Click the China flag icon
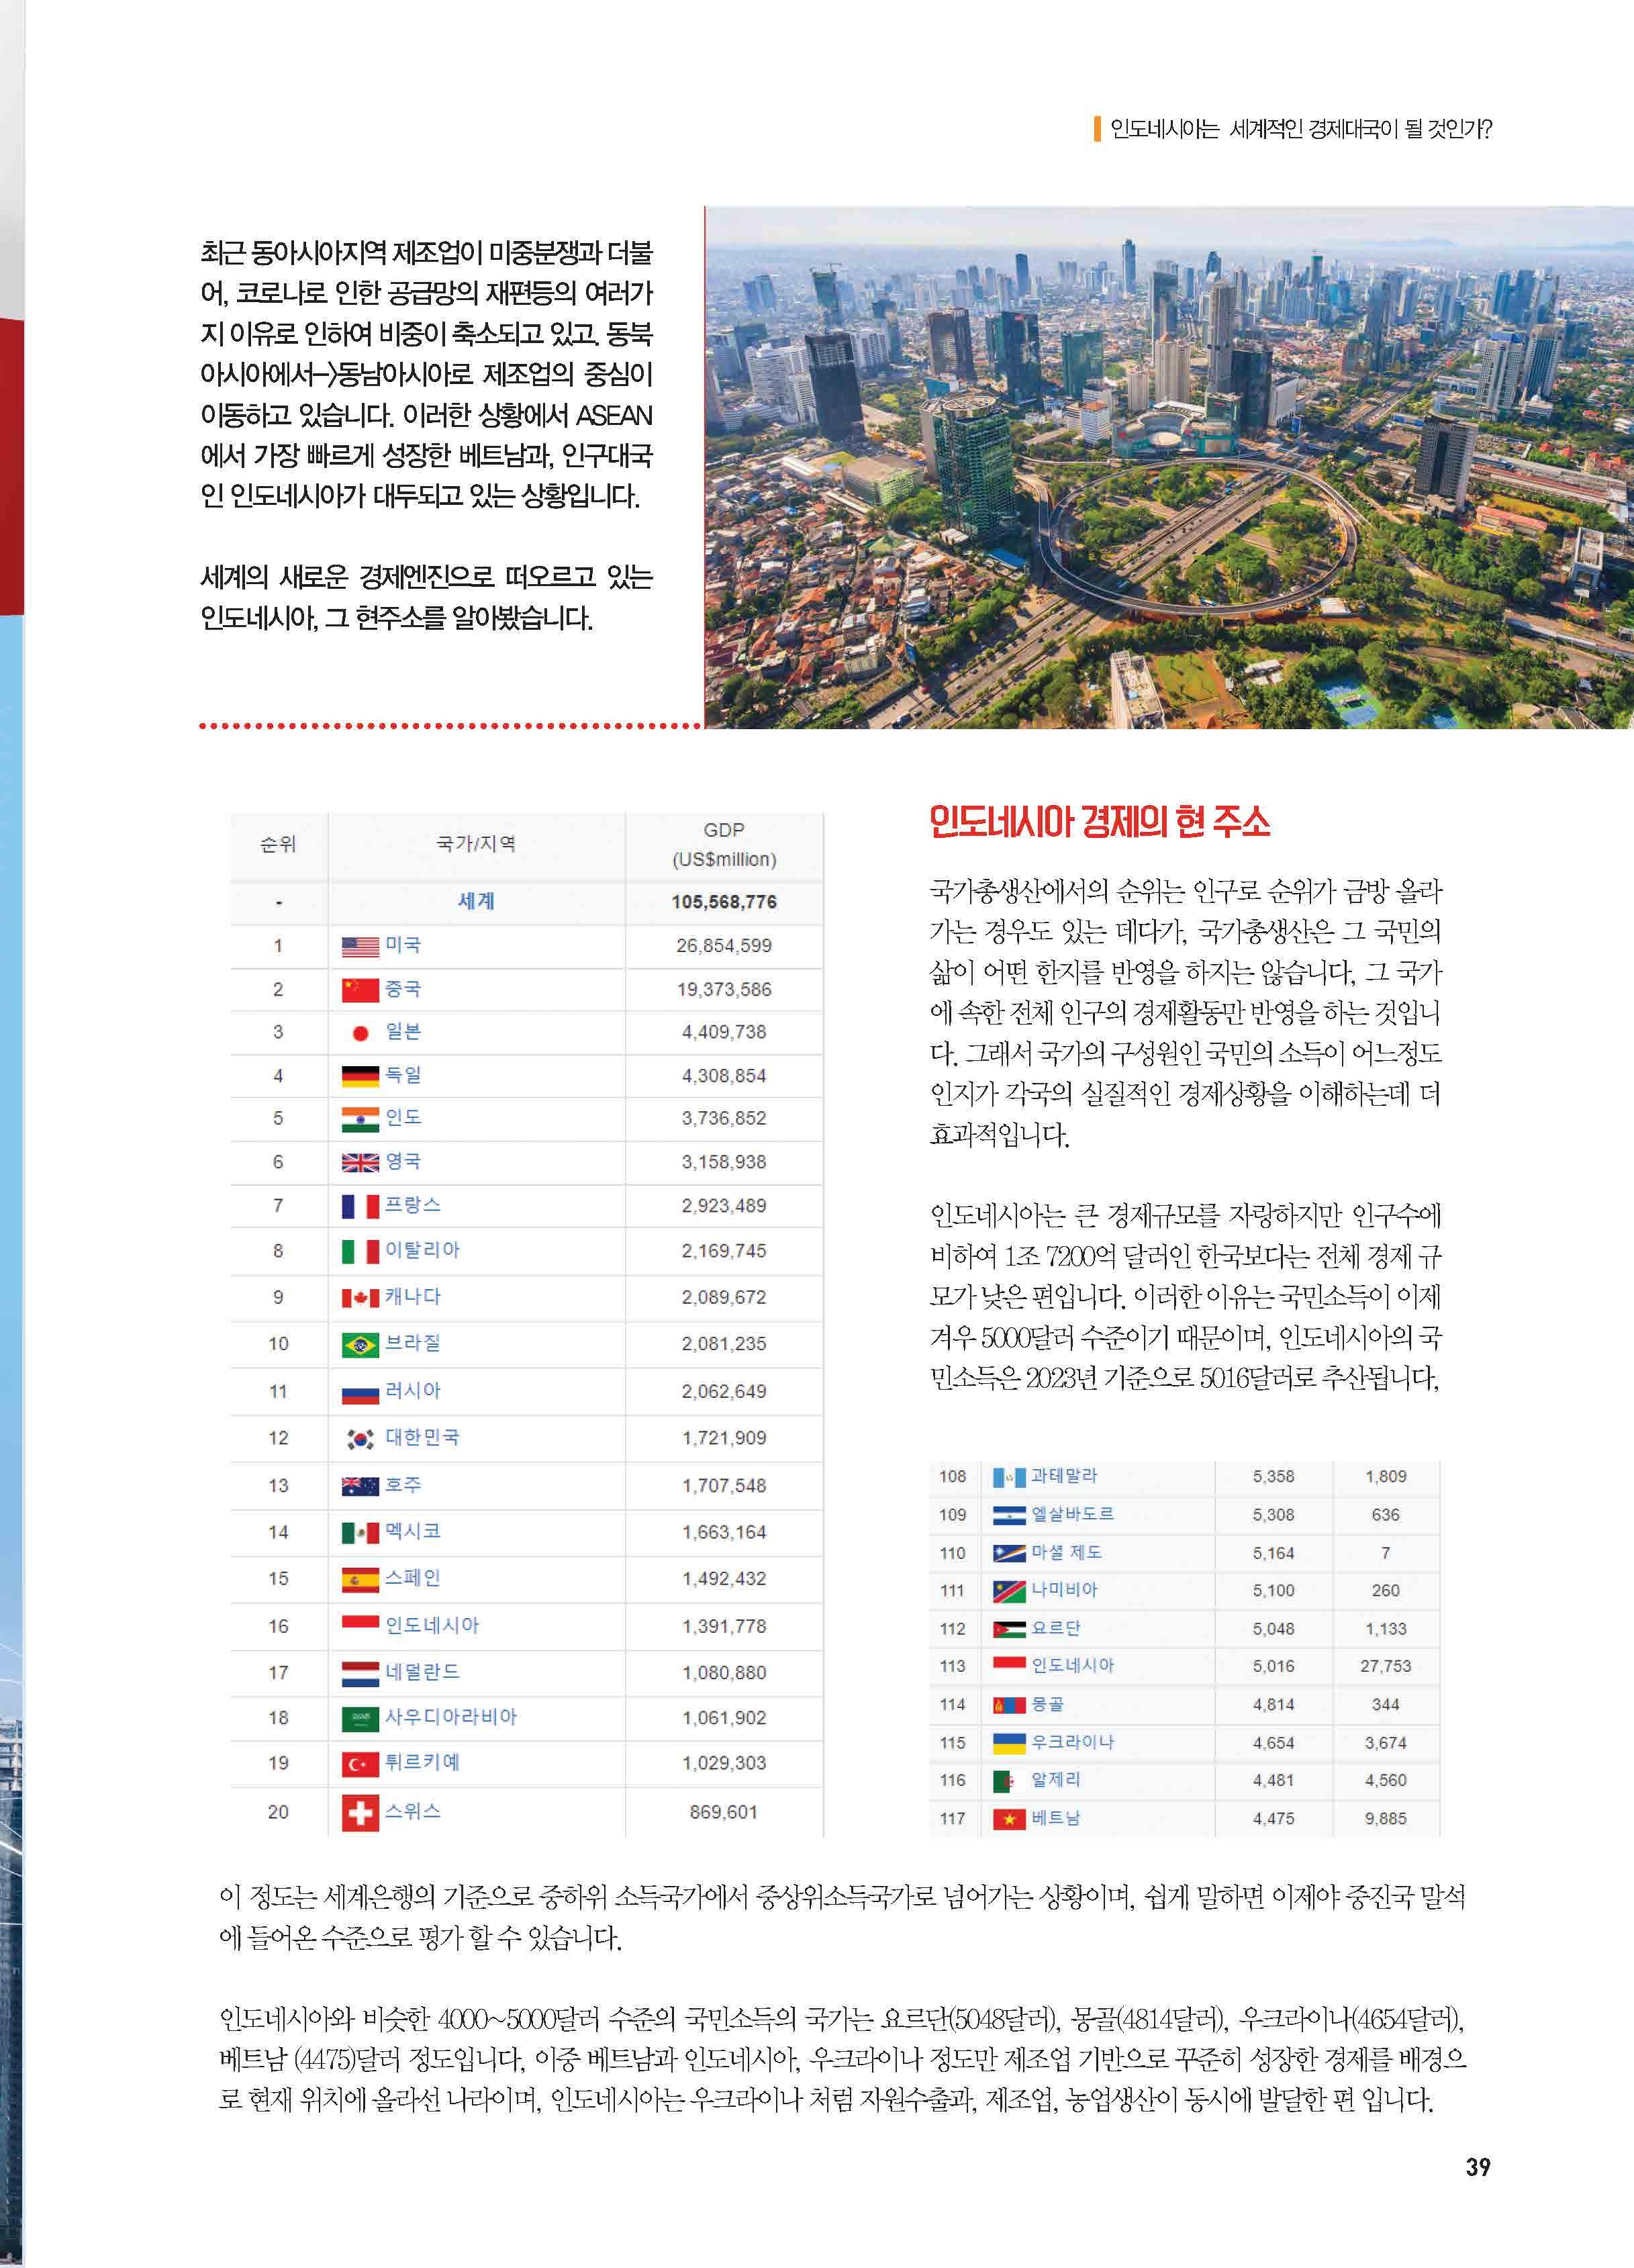1634x2268 pixels. (x=360, y=990)
